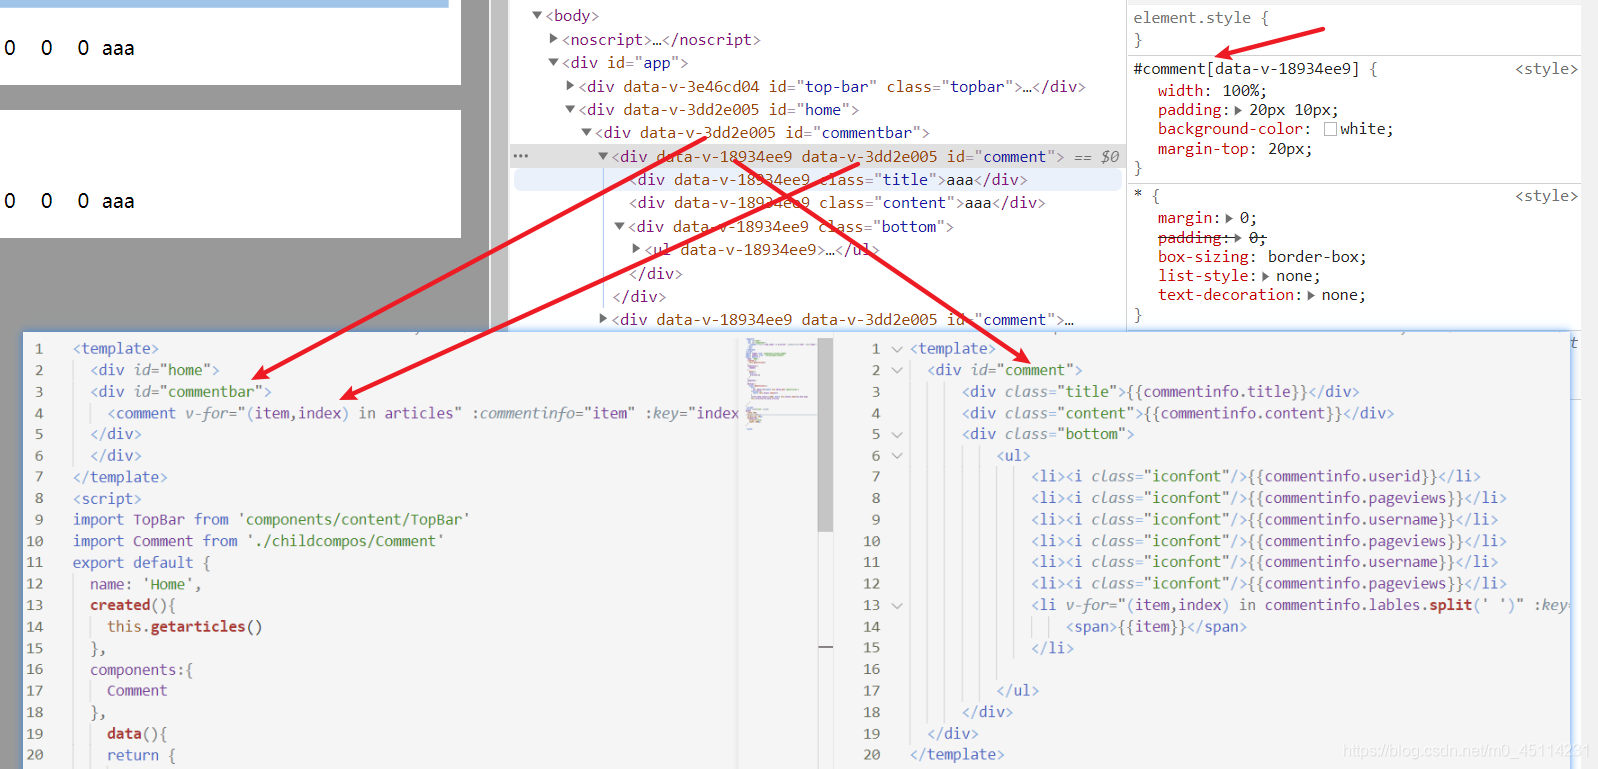Fold div class="bottom" at line 5, right editor
Image resolution: width=1598 pixels, height=769 pixels.
pyautogui.click(x=897, y=434)
